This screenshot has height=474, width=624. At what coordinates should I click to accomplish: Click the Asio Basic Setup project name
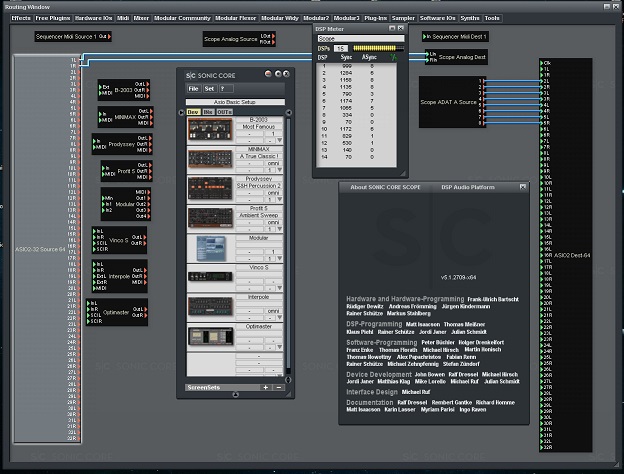pyautogui.click(x=235, y=102)
